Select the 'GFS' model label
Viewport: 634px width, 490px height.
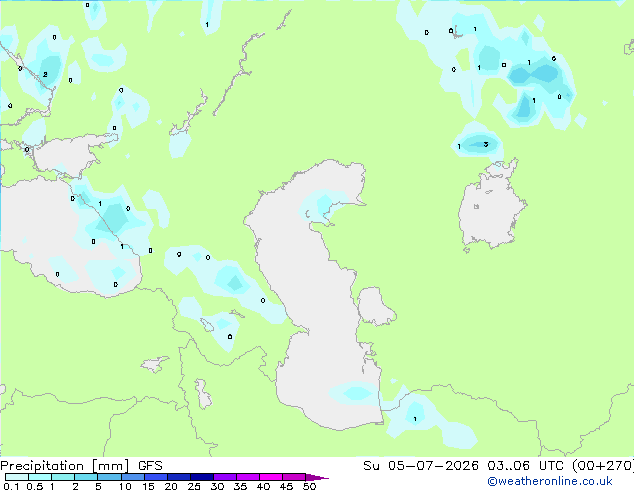pos(150,466)
